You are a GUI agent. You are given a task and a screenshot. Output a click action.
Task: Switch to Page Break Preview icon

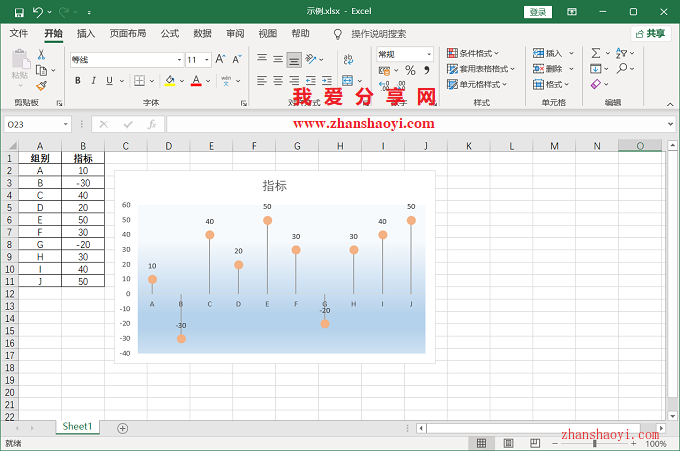[x=535, y=443]
